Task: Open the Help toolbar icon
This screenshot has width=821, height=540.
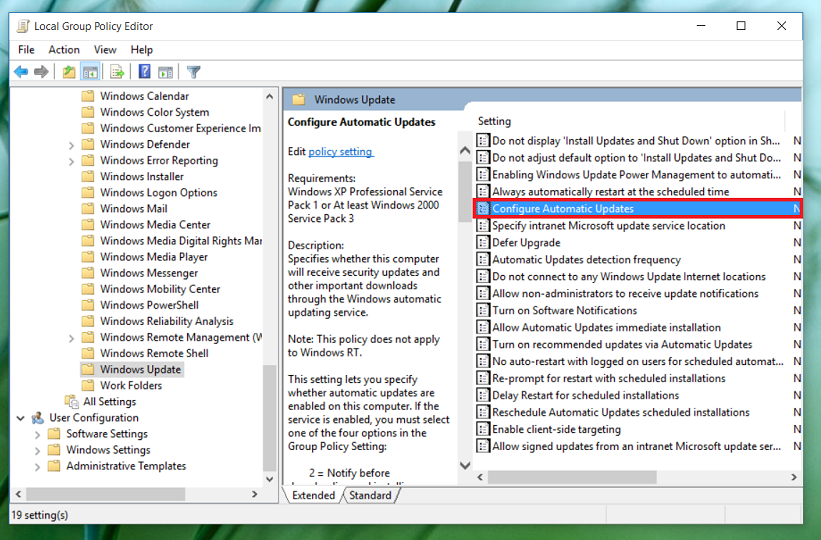Action: (145, 72)
